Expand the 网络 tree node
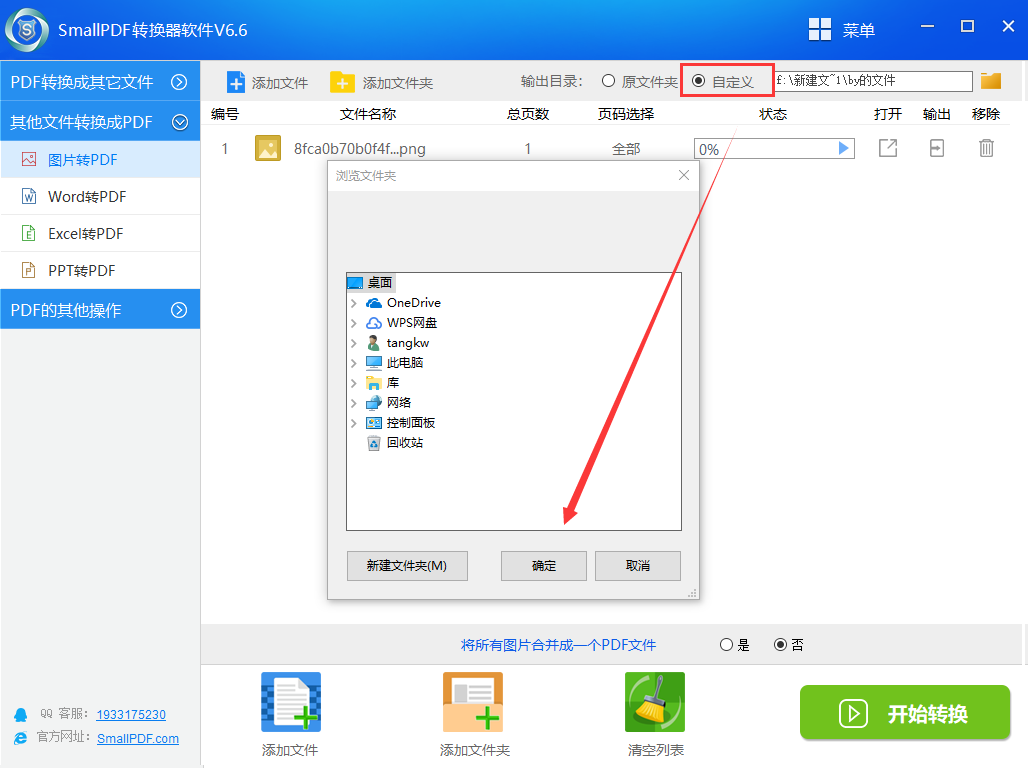 (354, 403)
